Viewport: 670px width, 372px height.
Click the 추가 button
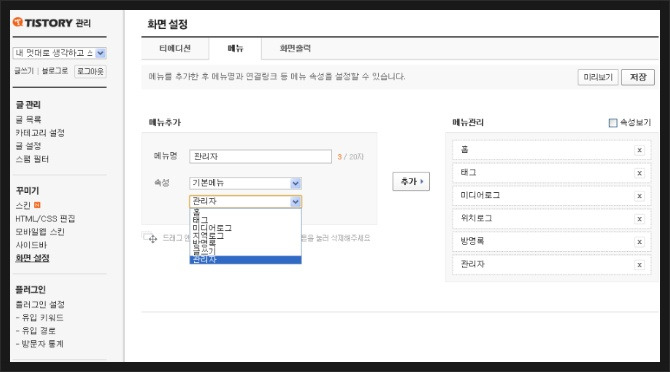(411, 182)
